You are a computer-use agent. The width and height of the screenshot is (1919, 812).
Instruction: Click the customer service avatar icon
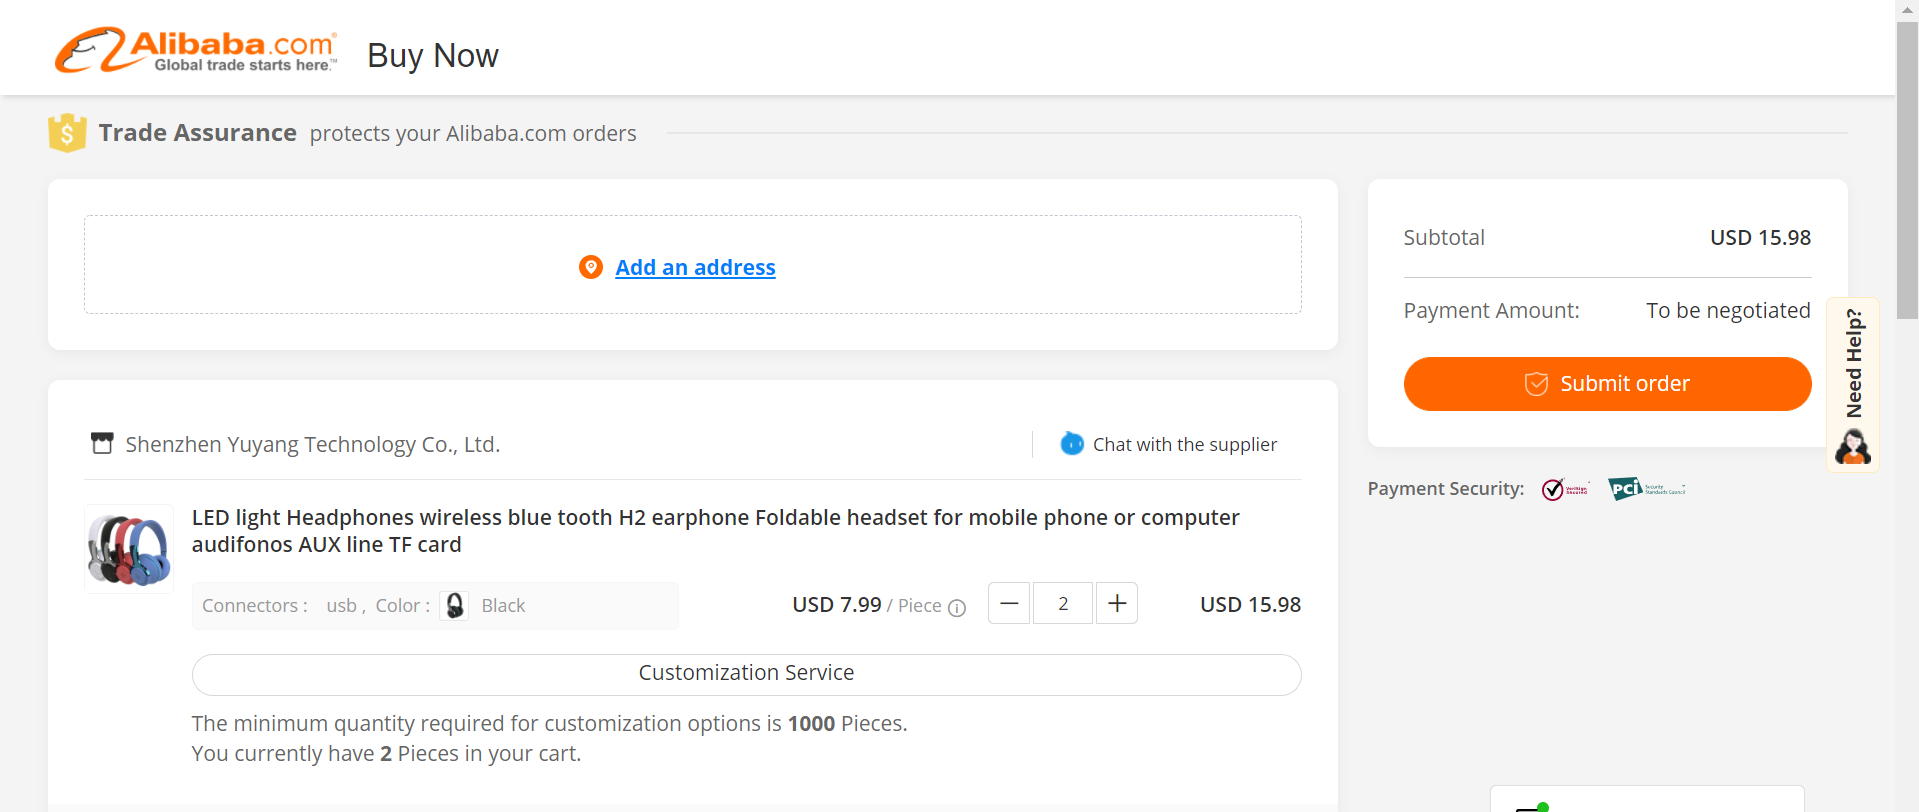(x=1853, y=446)
